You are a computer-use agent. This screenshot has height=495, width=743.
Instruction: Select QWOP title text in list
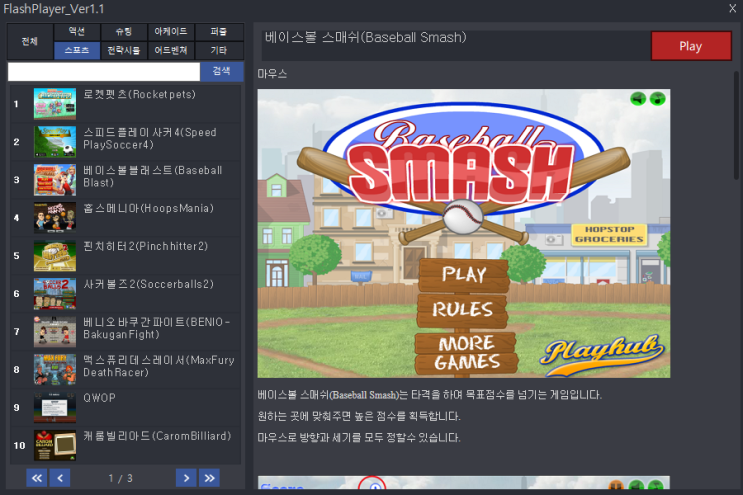(x=100, y=398)
